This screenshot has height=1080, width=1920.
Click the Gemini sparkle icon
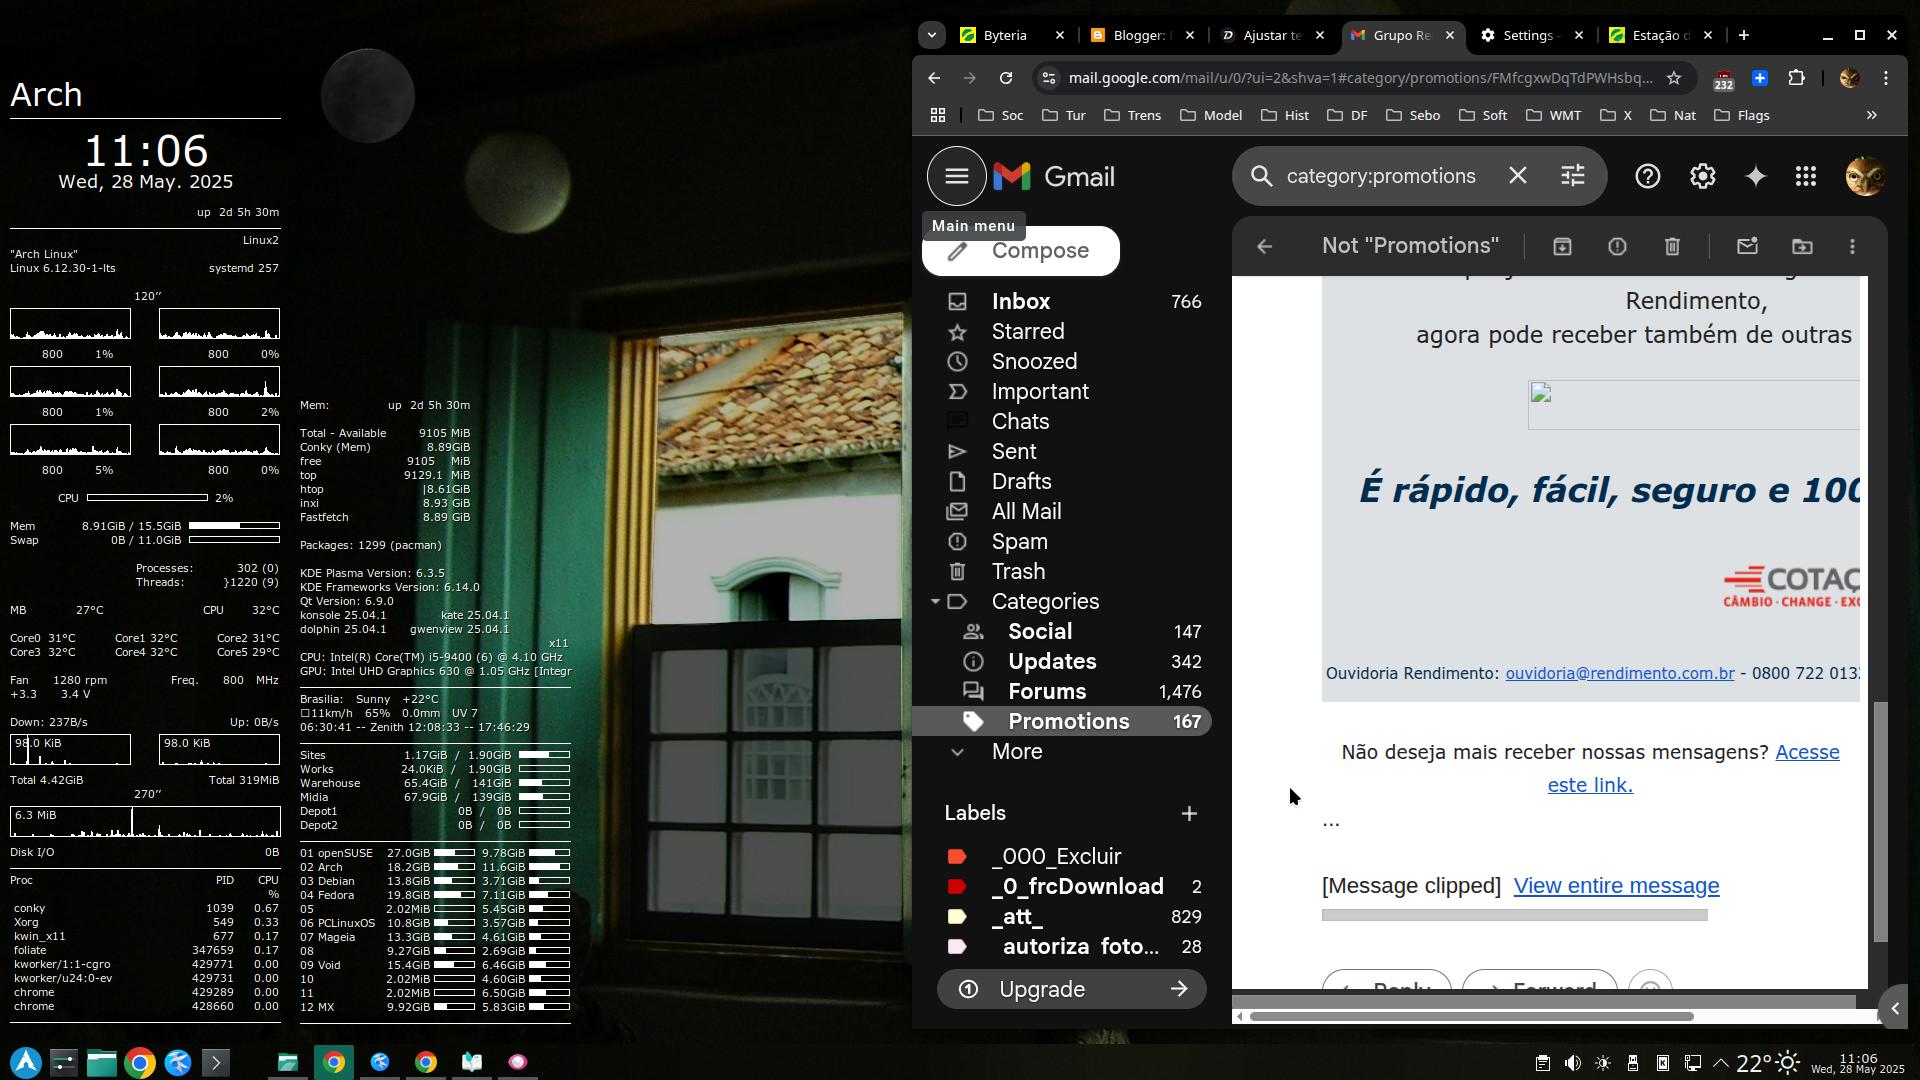pos(1755,177)
